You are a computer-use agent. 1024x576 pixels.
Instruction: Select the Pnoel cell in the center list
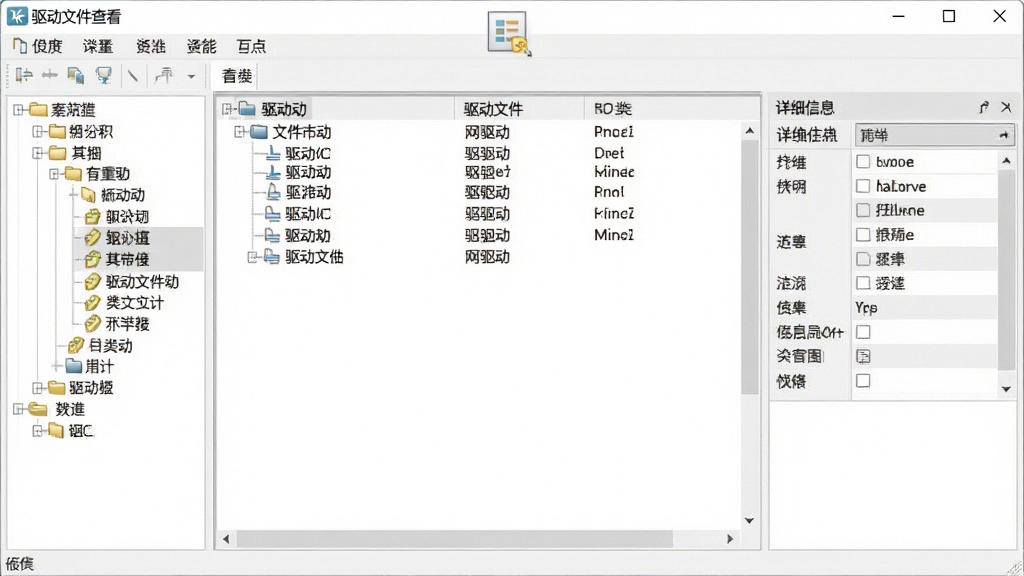614,132
